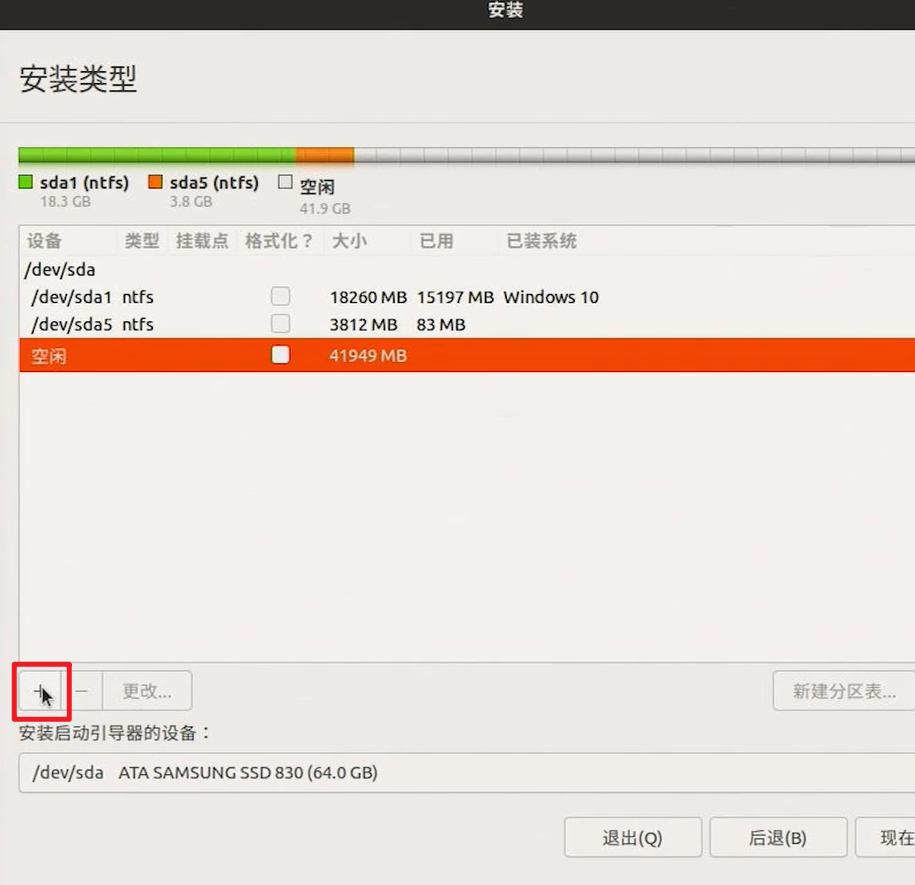Image resolution: width=915 pixels, height=885 pixels.
Task: Click grey free space segment in bar
Action: [x=634, y=155]
